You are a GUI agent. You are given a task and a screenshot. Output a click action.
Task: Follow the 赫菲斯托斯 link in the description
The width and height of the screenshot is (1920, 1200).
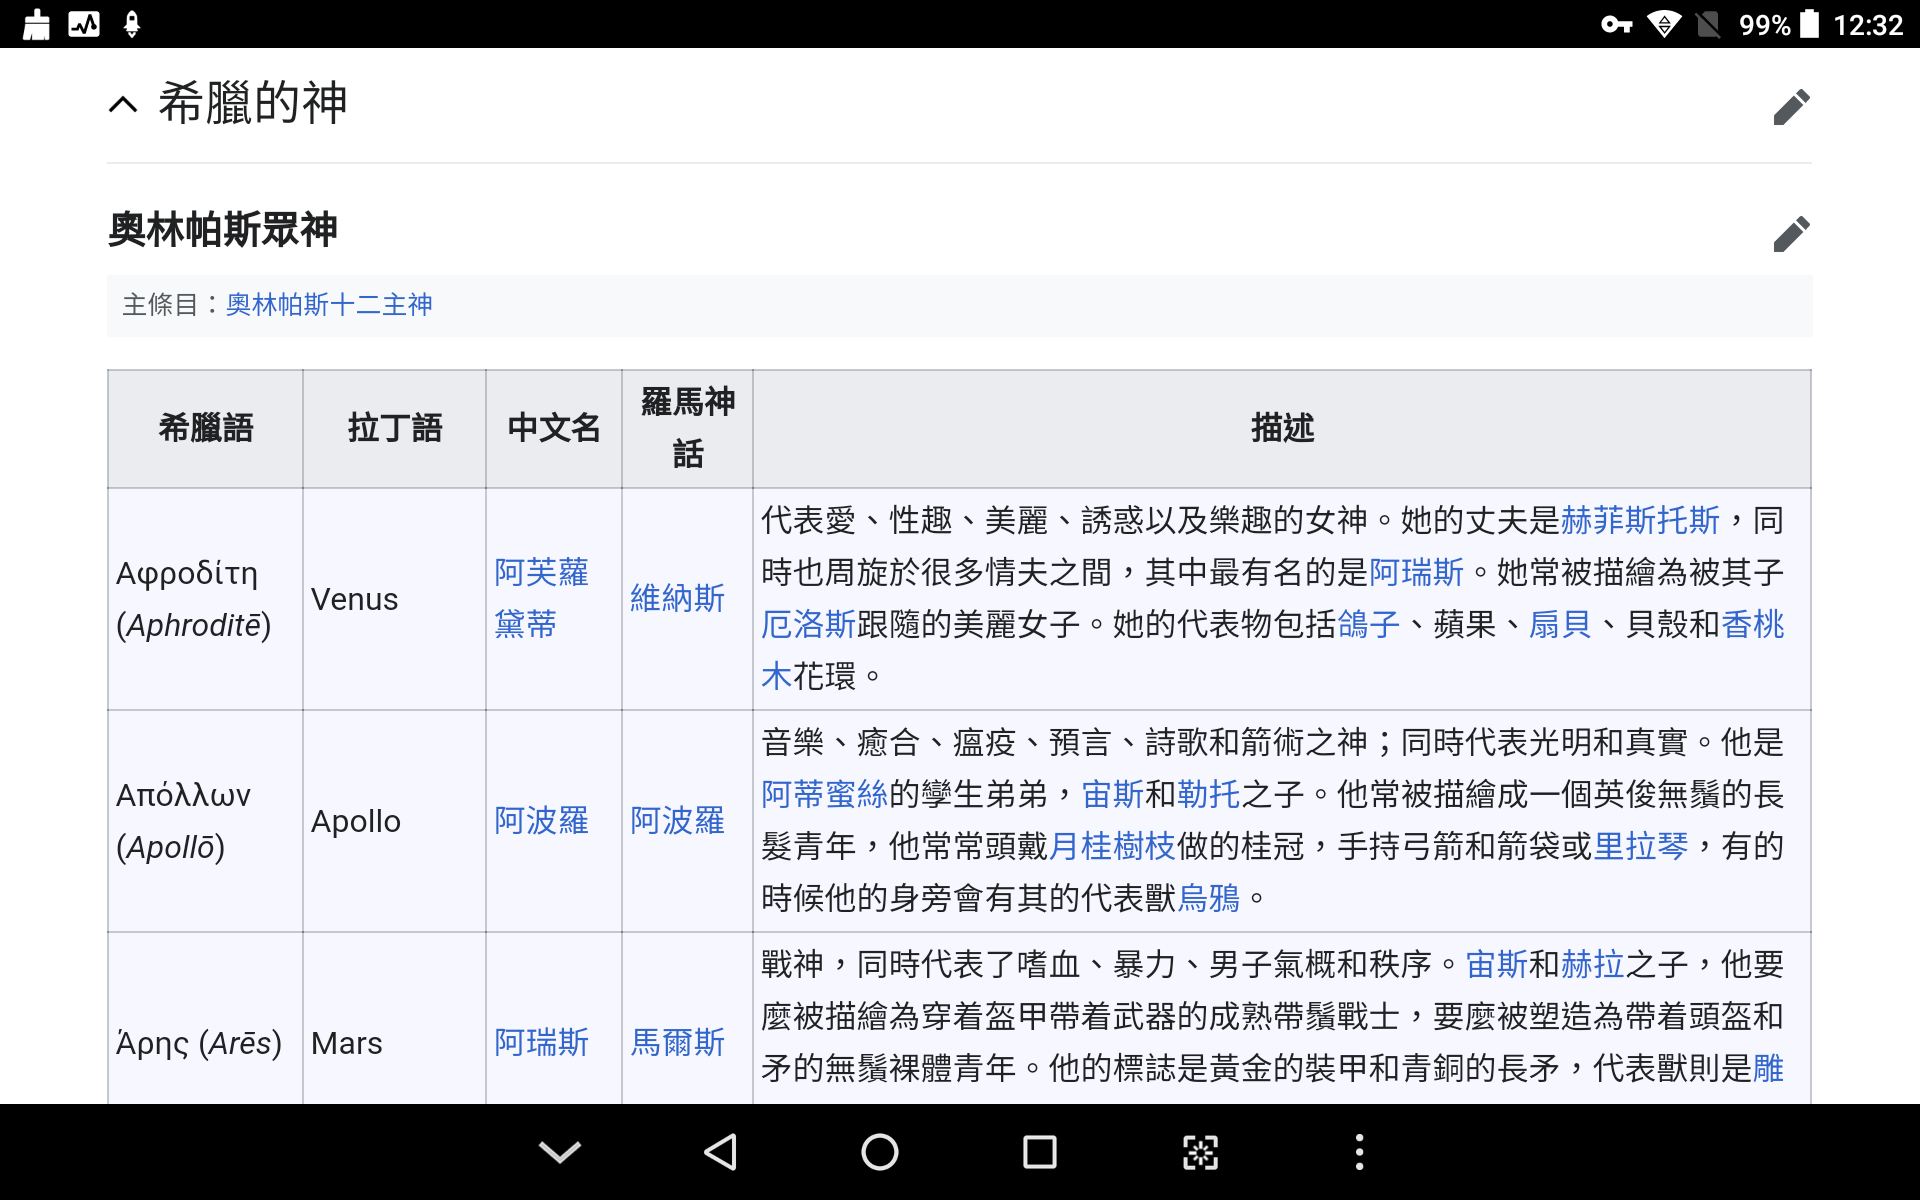point(1640,520)
